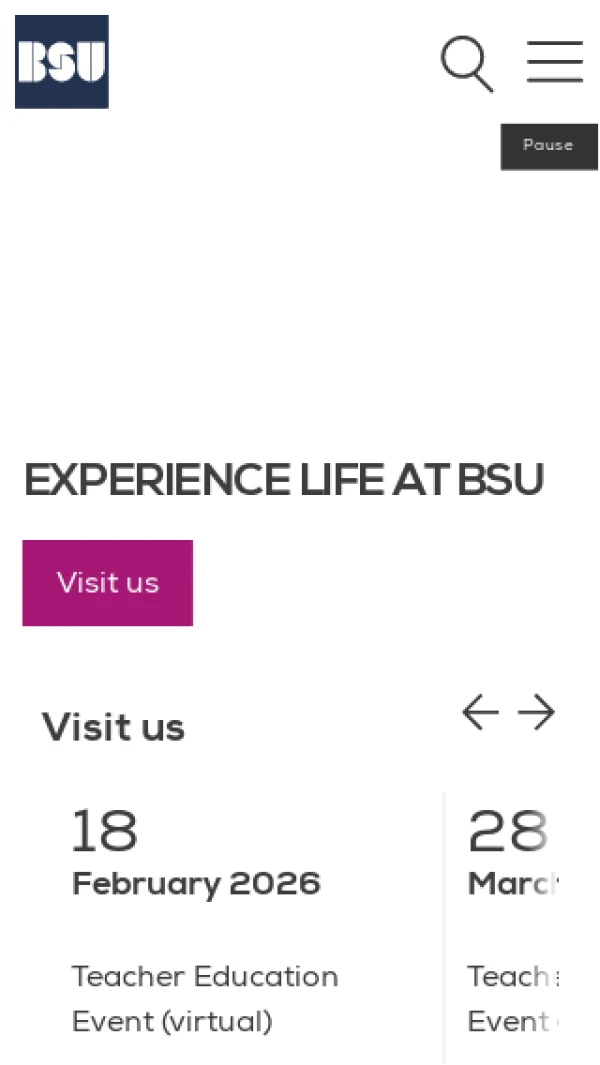This screenshot has height=1065, width=600.
Task: Click the magenta Visit us button
Action: 108,583
